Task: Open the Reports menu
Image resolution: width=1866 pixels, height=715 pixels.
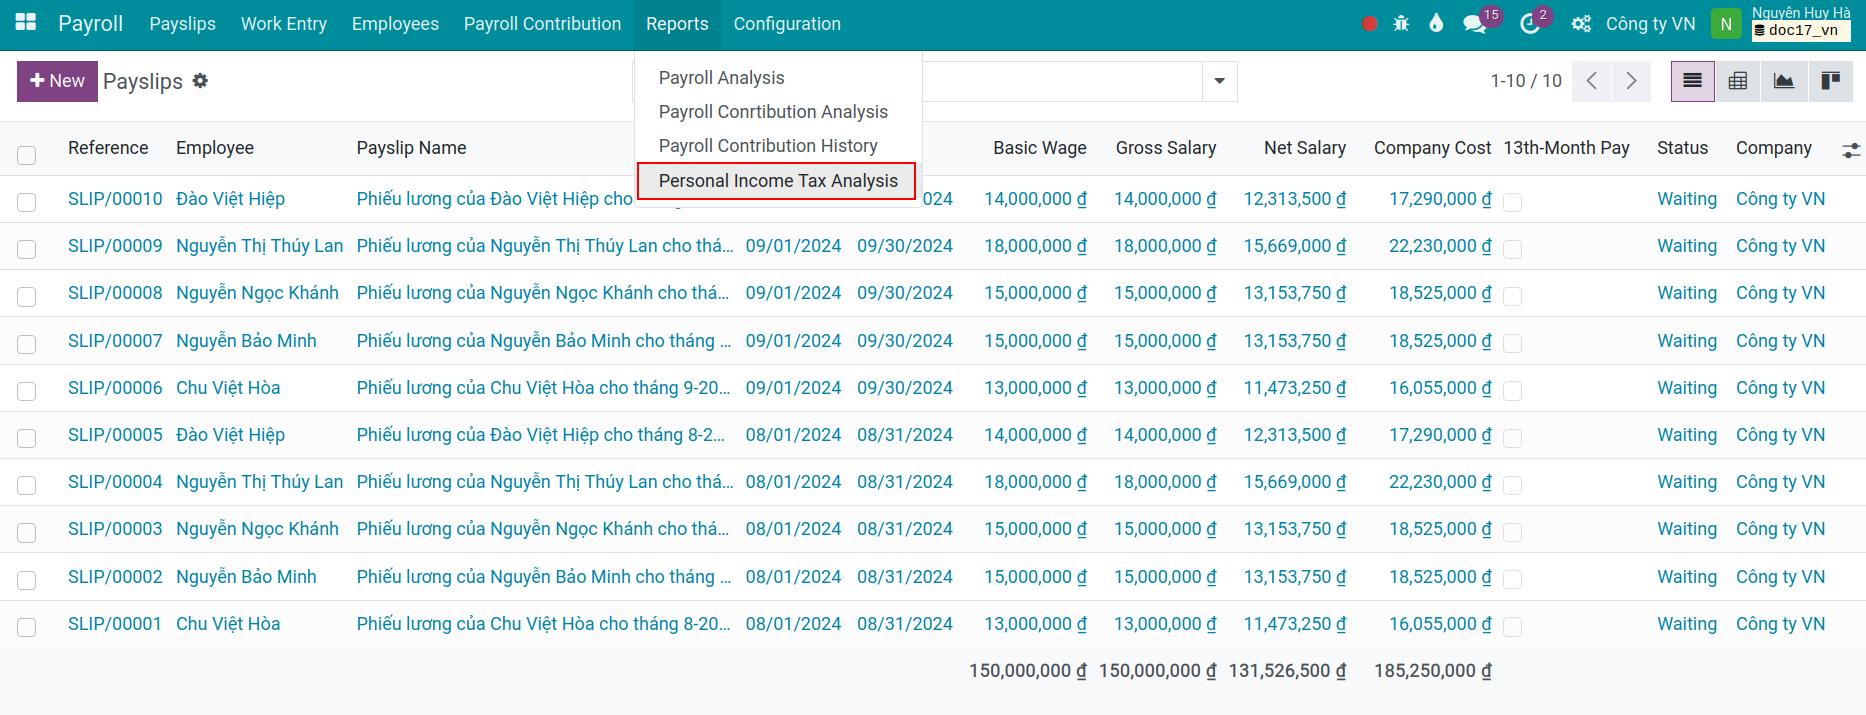Action: tap(677, 24)
